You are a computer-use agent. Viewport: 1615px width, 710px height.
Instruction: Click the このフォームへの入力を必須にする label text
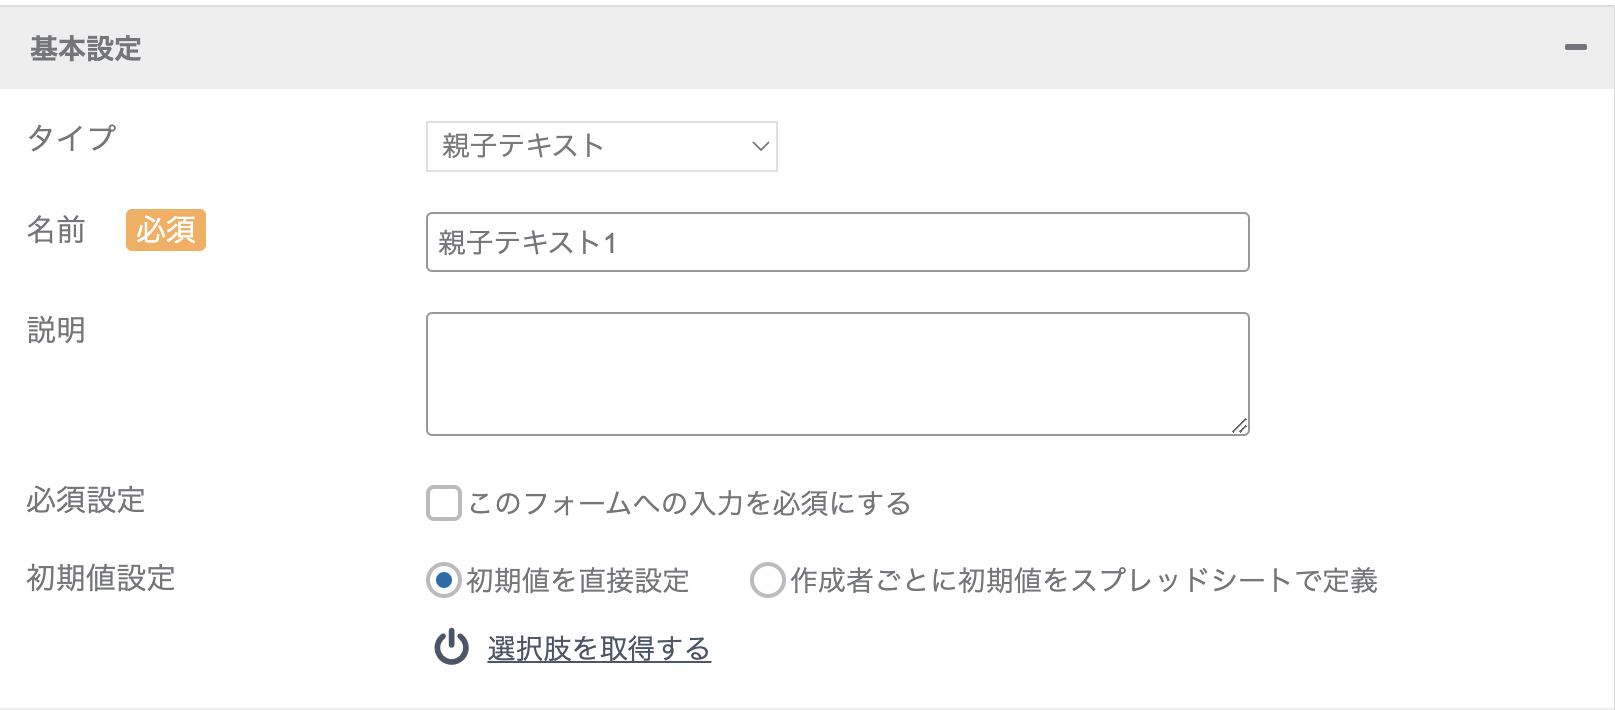click(x=689, y=503)
